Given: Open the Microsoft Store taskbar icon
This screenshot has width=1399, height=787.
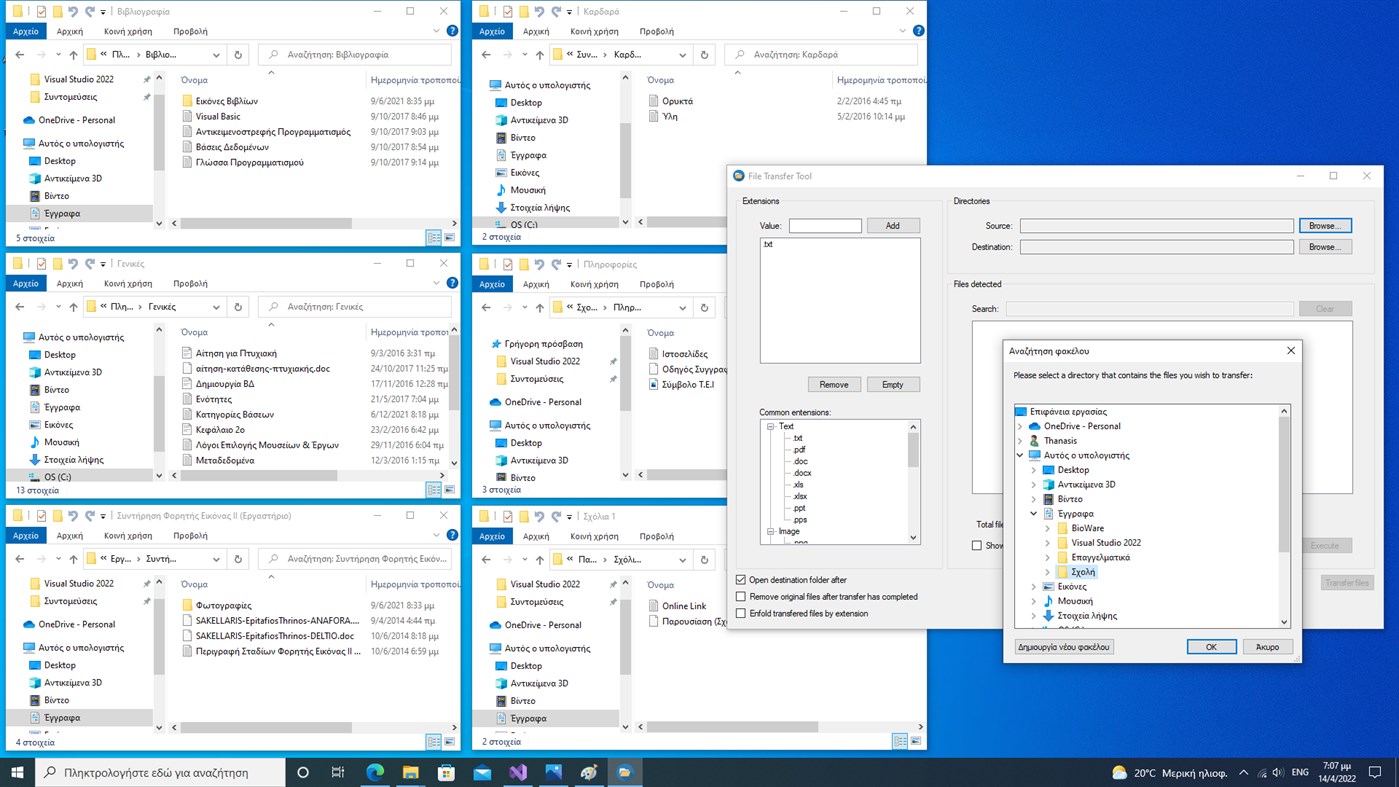Looking at the screenshot, I should coord(446,772).
